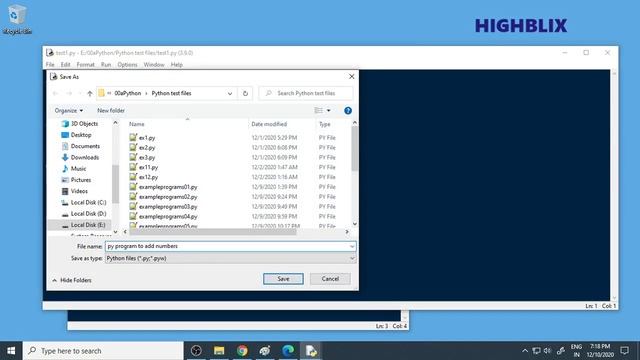The image size is (640, 360).
Task: Open the notification center icon
Action: click(x=624, y=351)
